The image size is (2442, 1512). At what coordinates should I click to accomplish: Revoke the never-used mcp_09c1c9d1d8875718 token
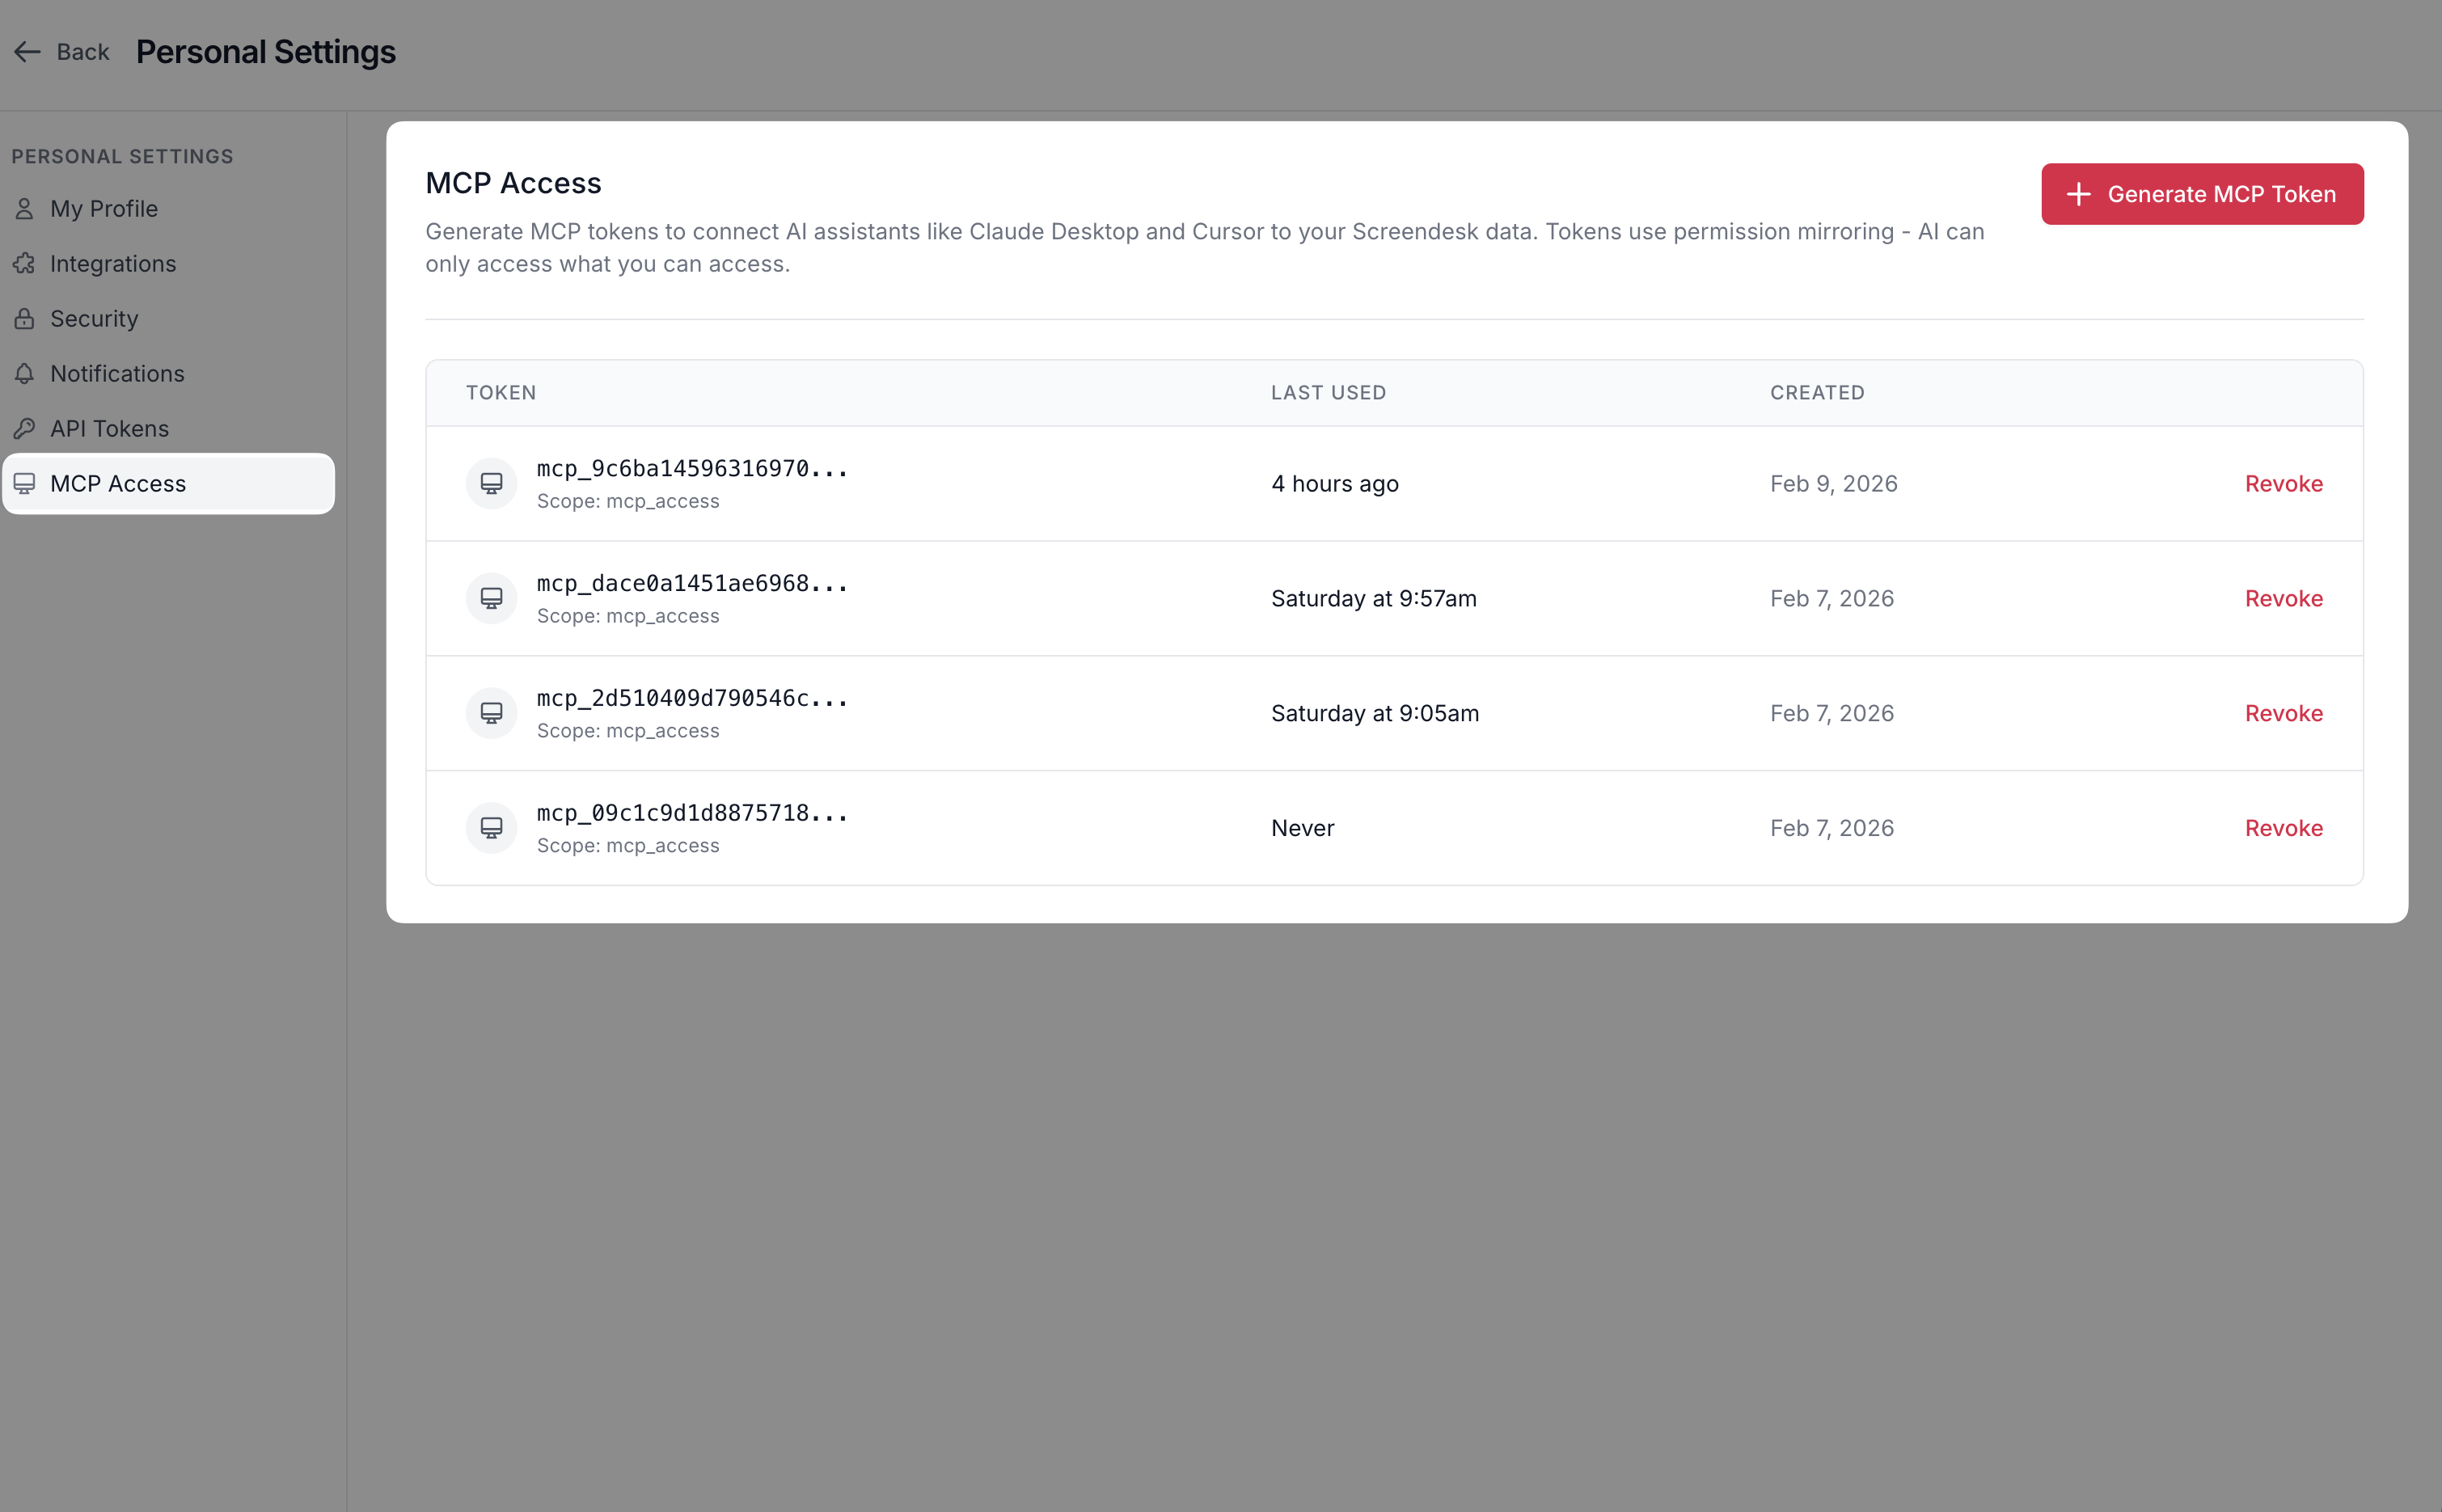pos(2283,828)
